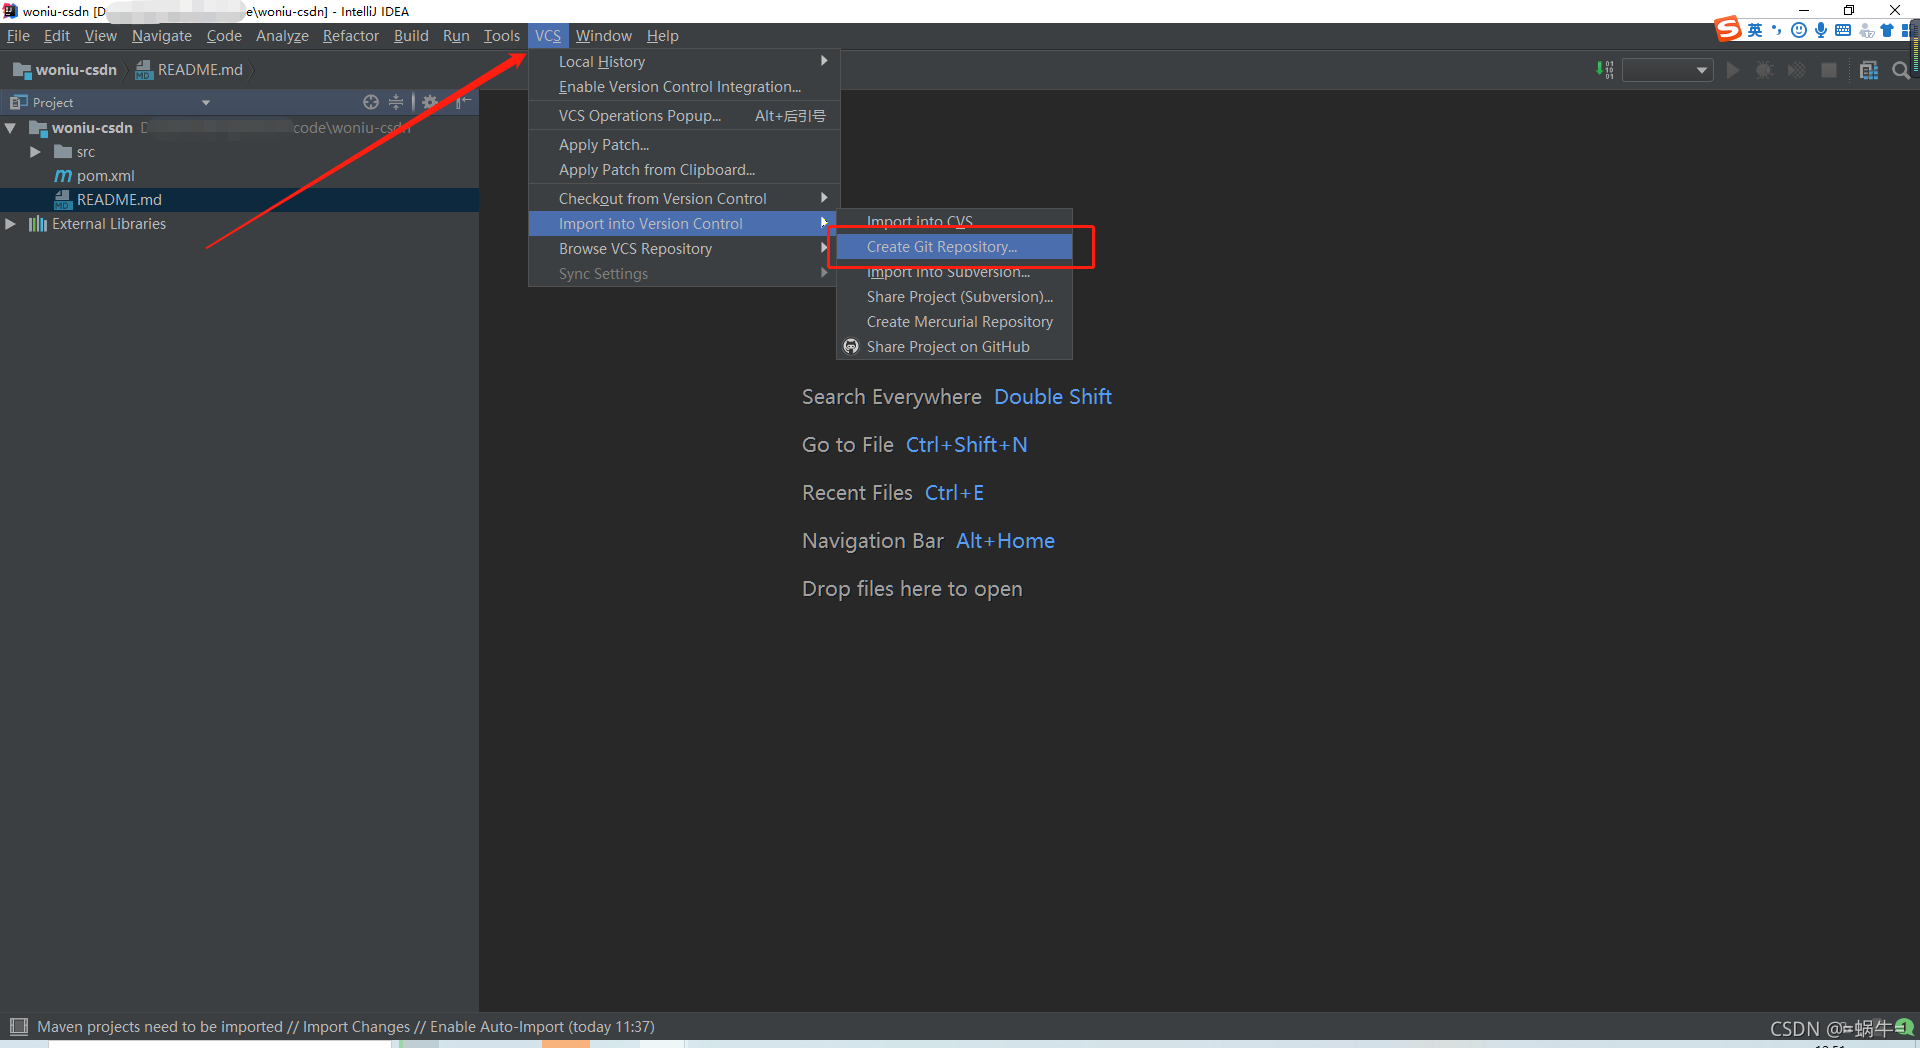
Task: Click the Sogou user account icon
Action: pos(1866,30)
